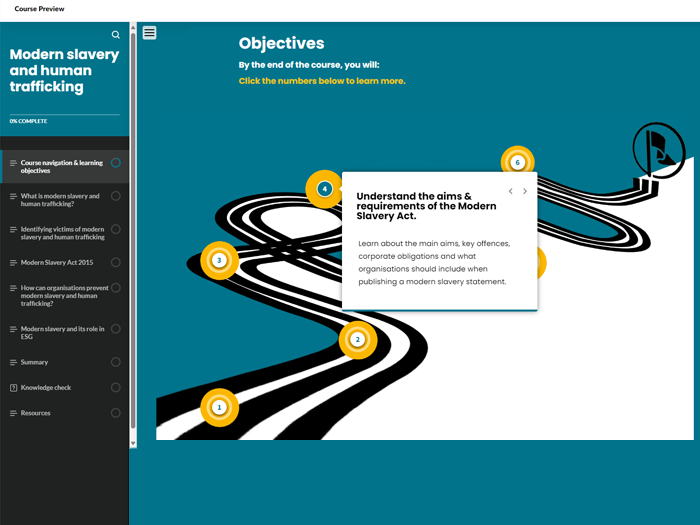Select objective marker number 1
Image resolution: width=700 pixels, height=525 pixels.
tap(219, 407)
